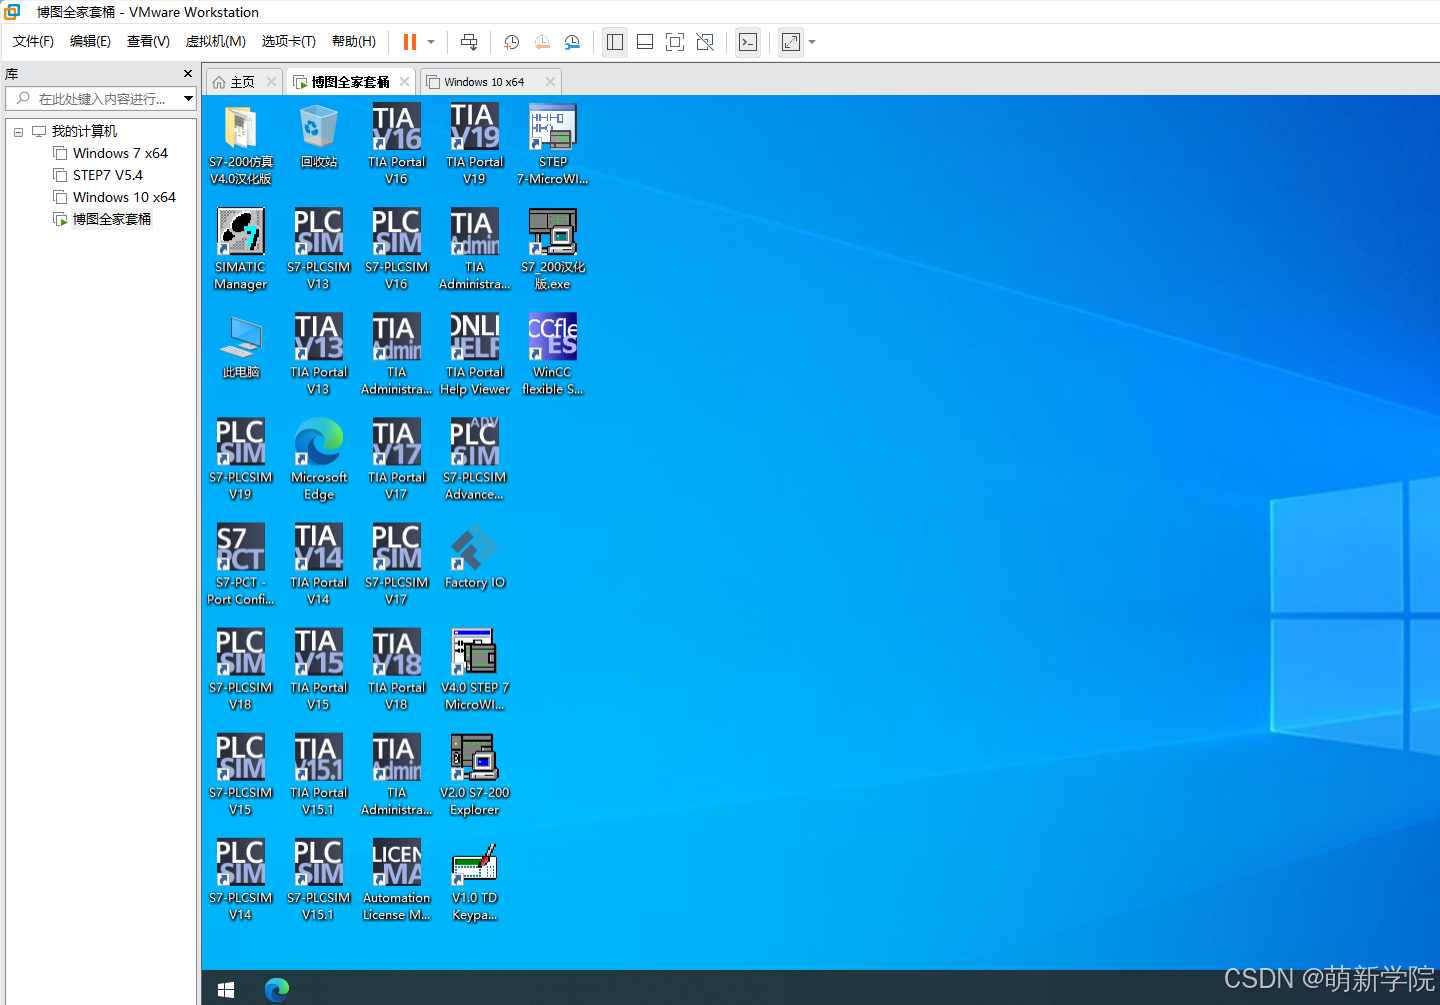
Task: Switch to the Windows 10 x64 tab
Action: 484,82
